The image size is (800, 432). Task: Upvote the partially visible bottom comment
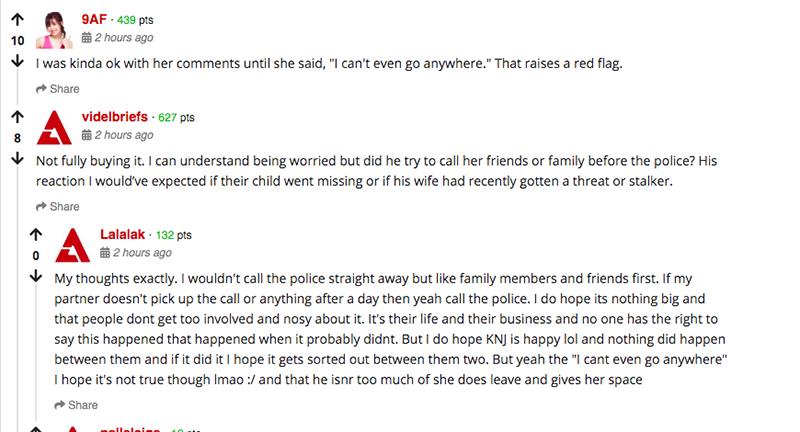(36, 427)
